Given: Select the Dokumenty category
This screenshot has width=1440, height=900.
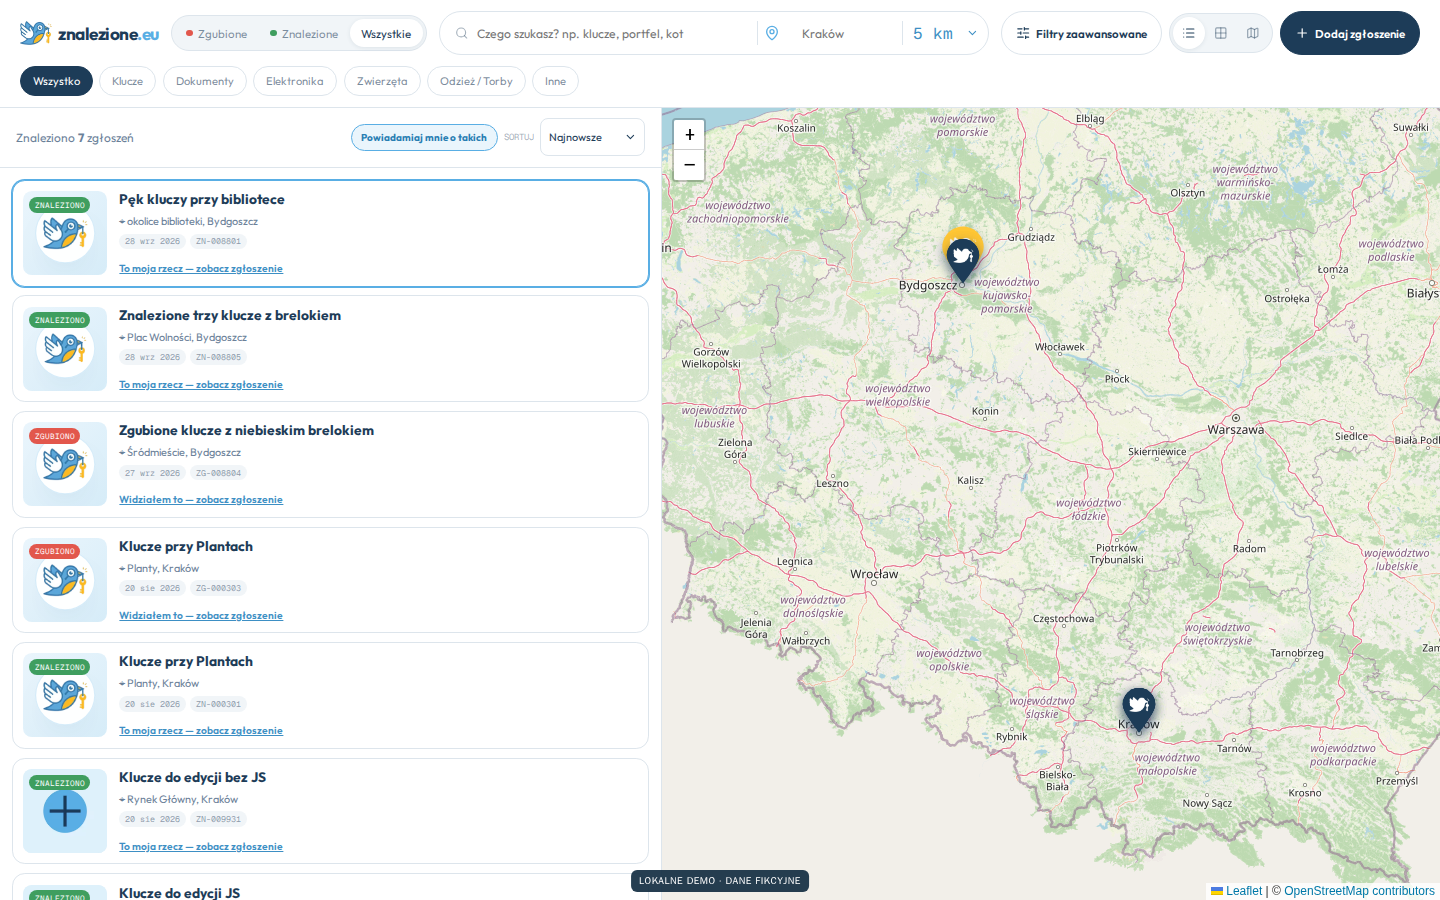Looking at the screenshot, I should [204, 81].
